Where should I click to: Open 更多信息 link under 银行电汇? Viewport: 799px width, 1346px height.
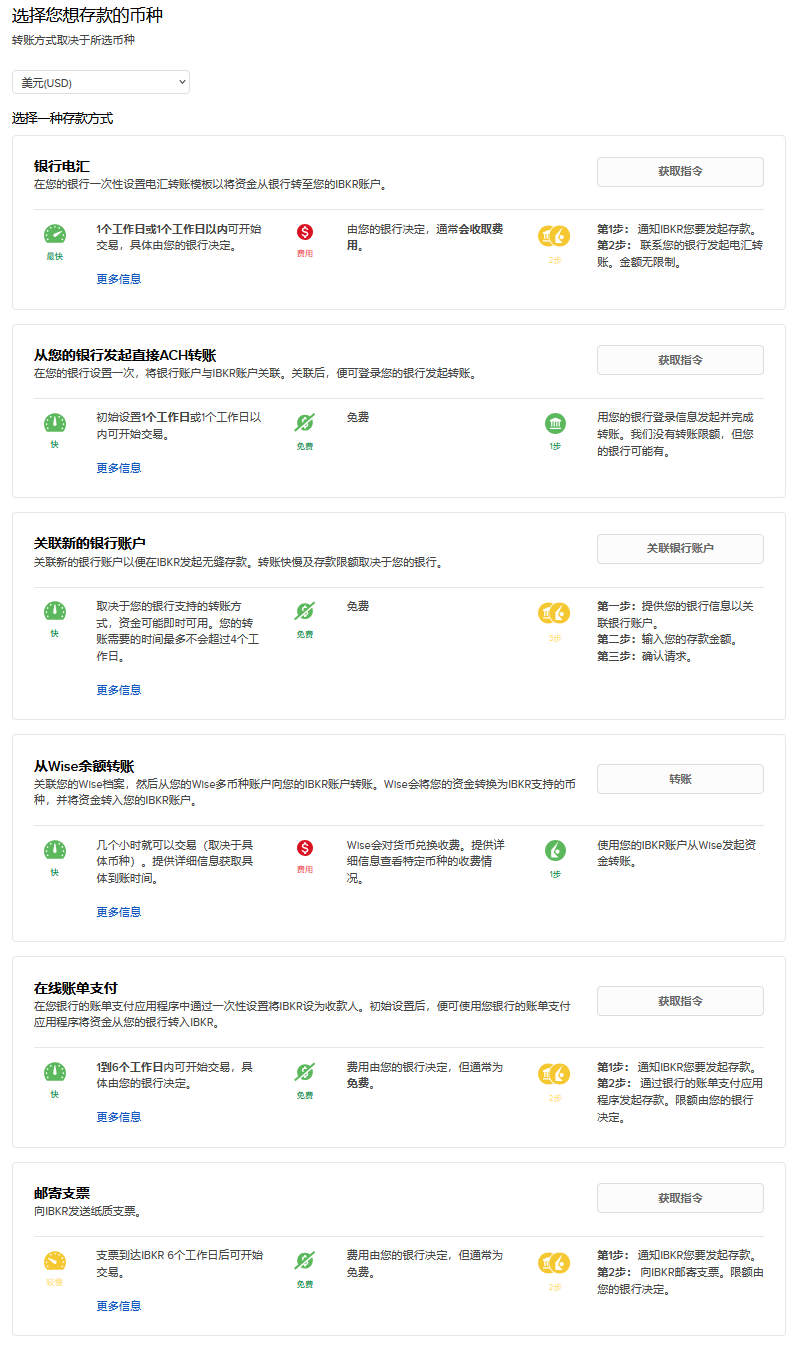pyautogui.click(x=119, y=279)
